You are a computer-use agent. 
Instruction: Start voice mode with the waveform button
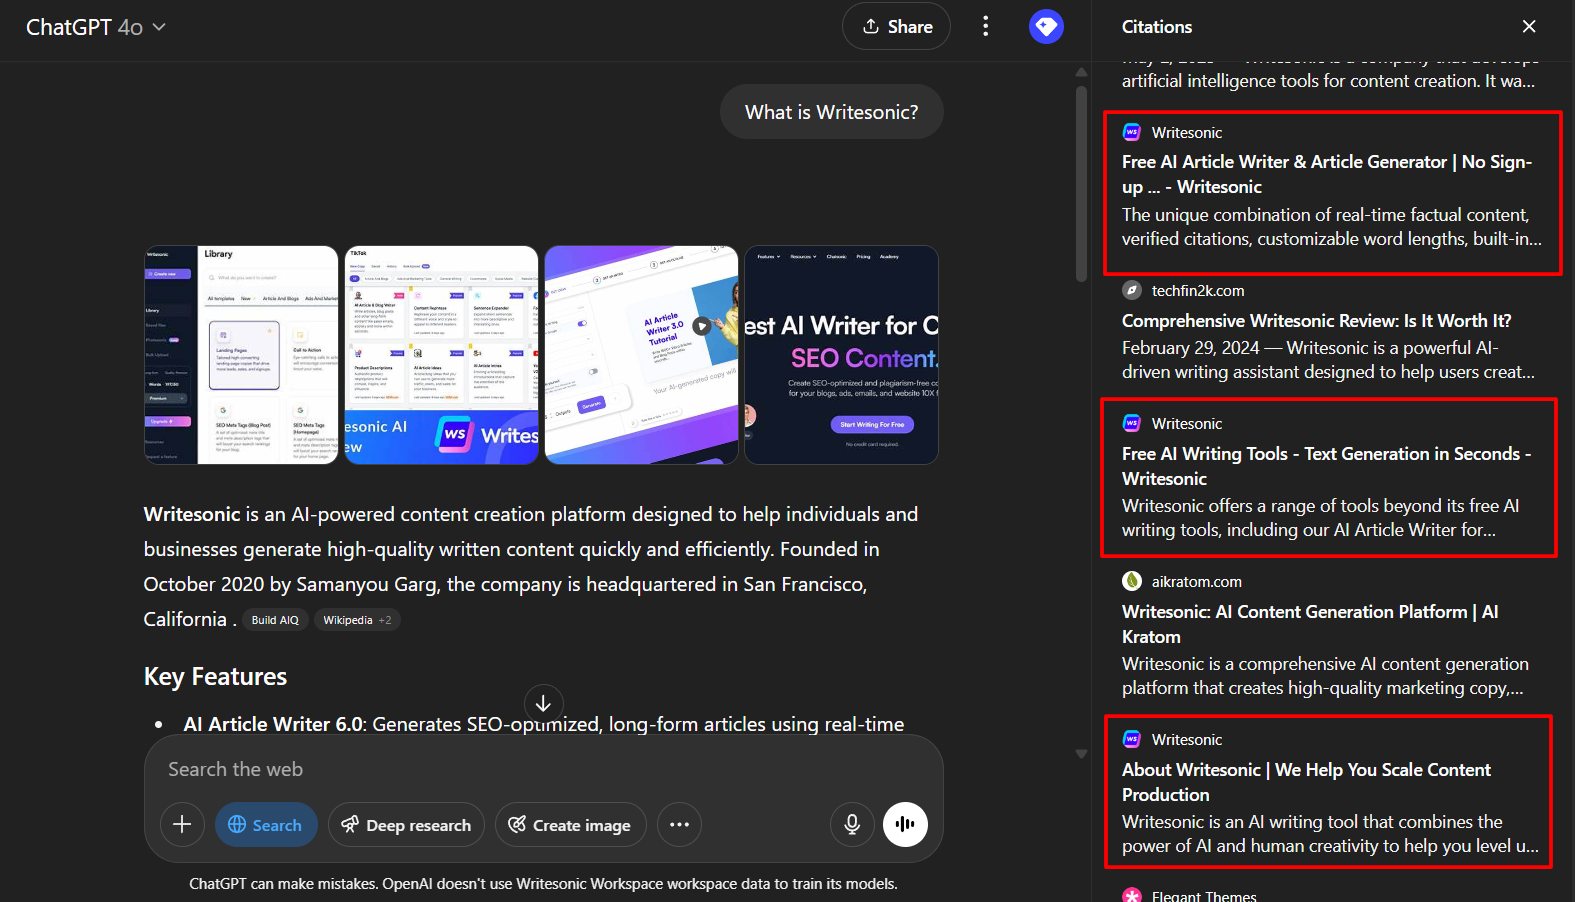[x=905, y=825]
